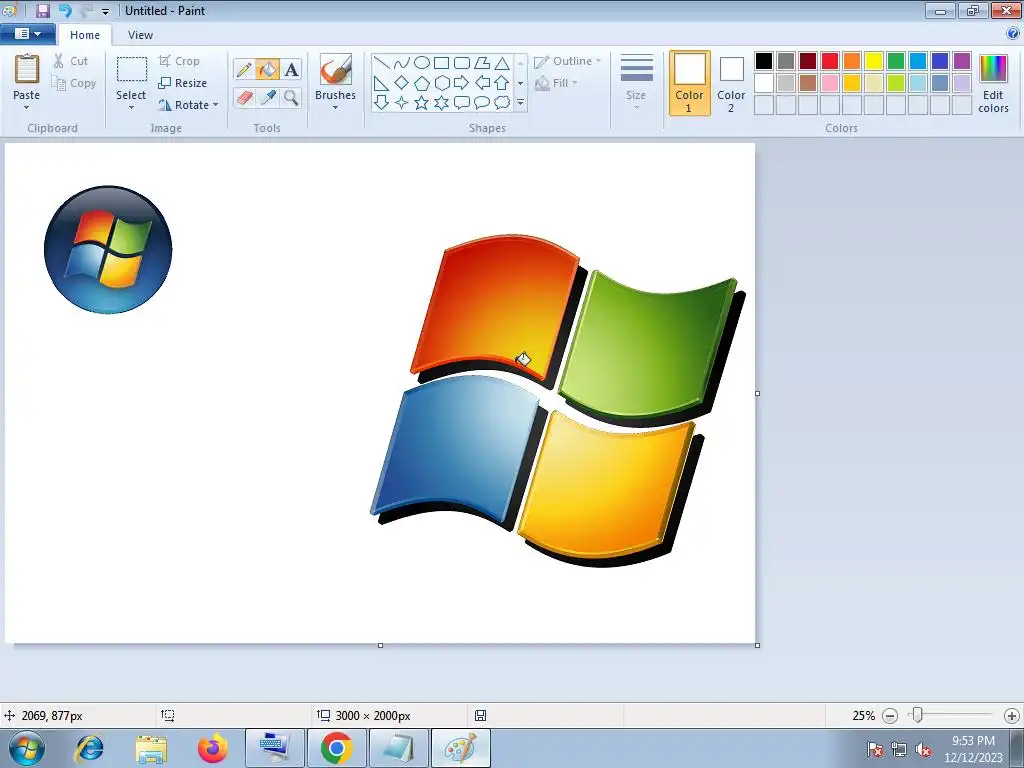Open the Rotate dropdown
The image size is (1024, 768).
[x=188, y=104]
